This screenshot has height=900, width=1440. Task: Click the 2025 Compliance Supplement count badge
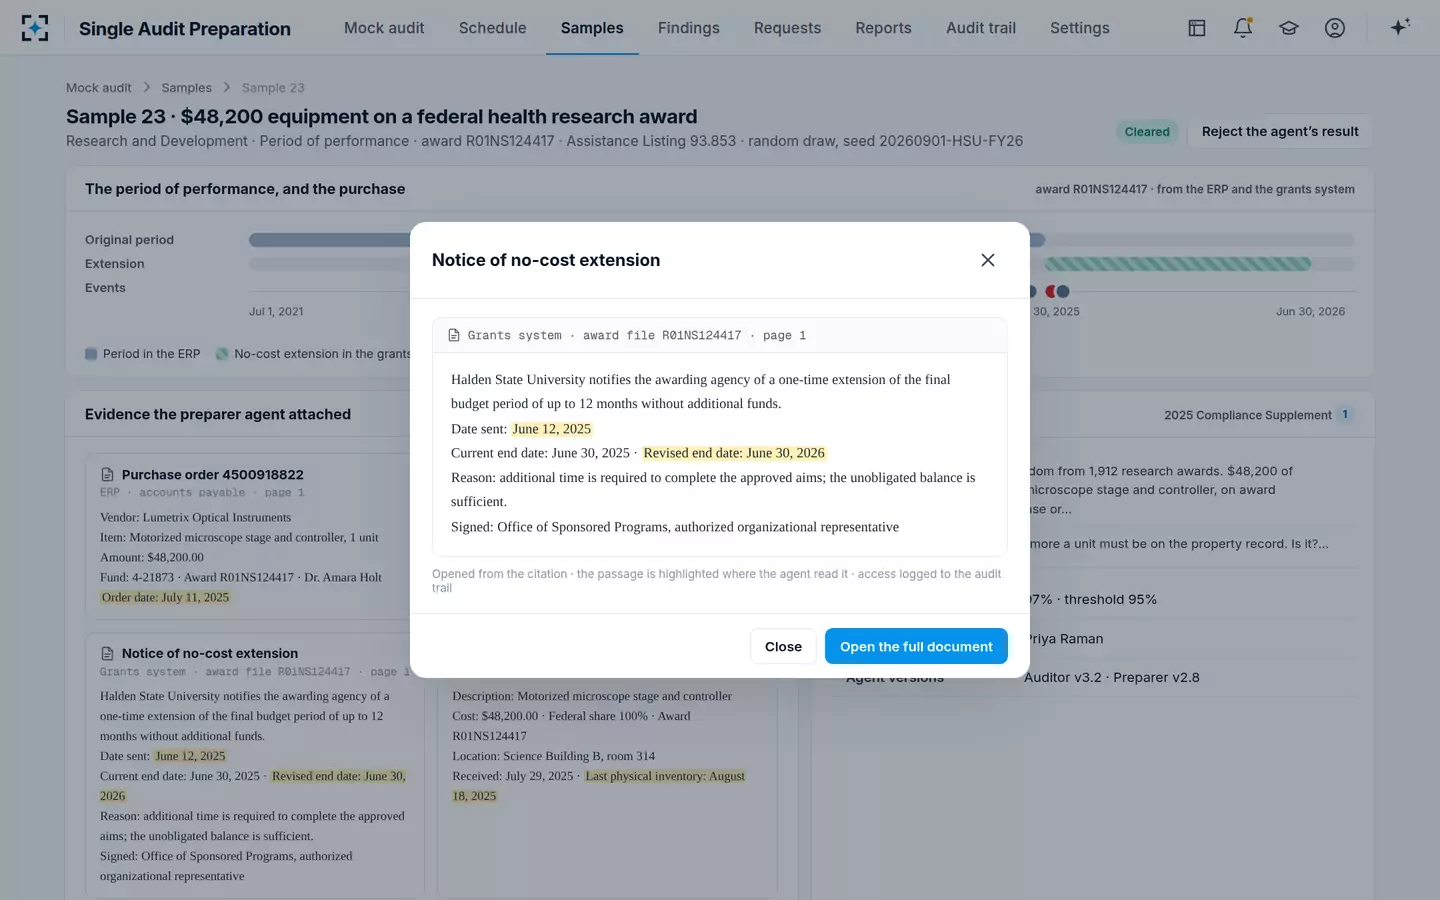[1345, 414]
